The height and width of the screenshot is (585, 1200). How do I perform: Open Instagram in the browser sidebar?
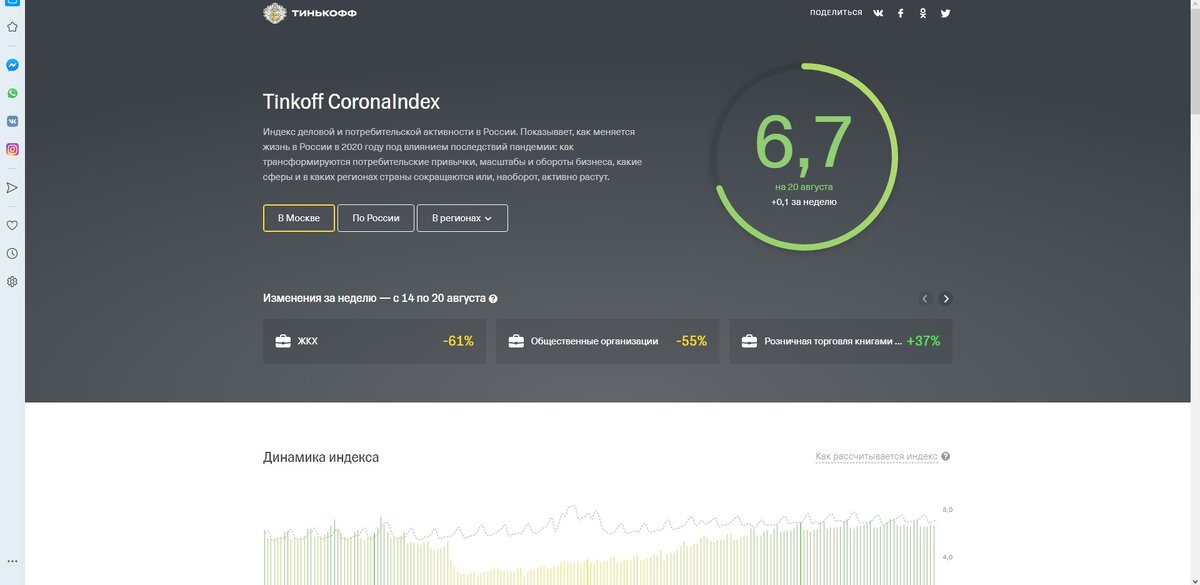pos(12,149)
